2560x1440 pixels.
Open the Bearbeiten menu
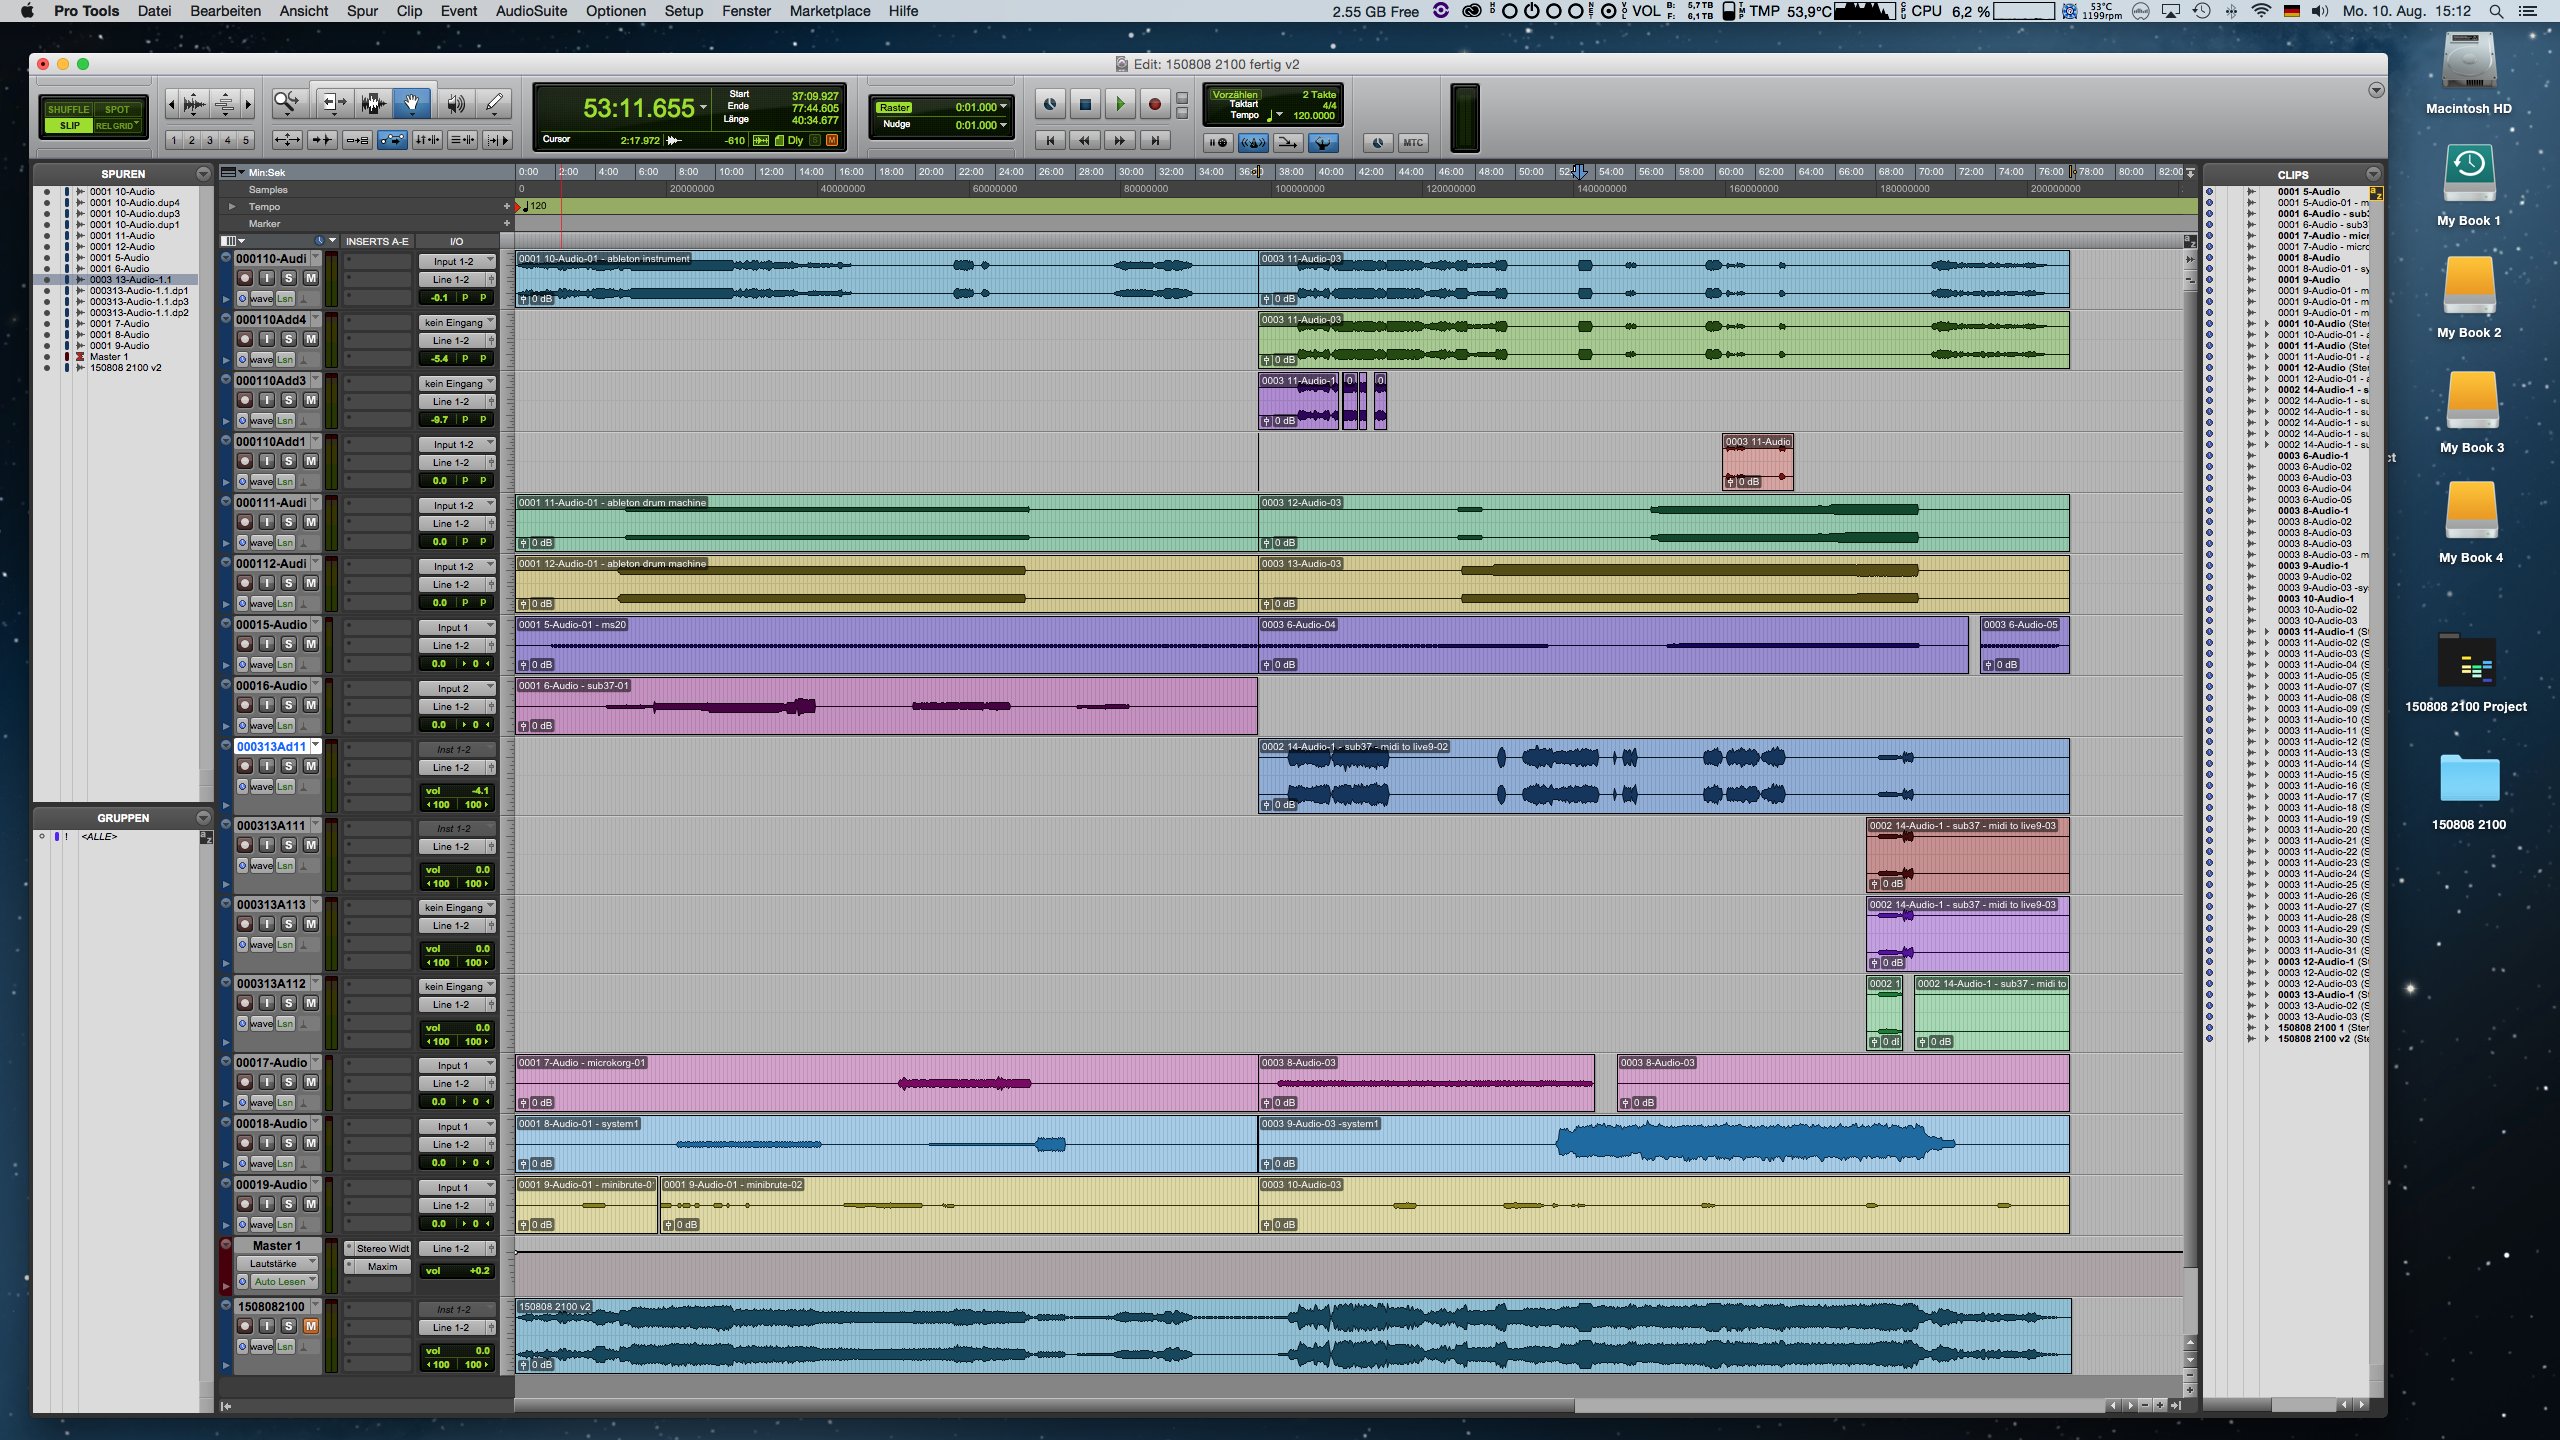[x=226, y=11]
